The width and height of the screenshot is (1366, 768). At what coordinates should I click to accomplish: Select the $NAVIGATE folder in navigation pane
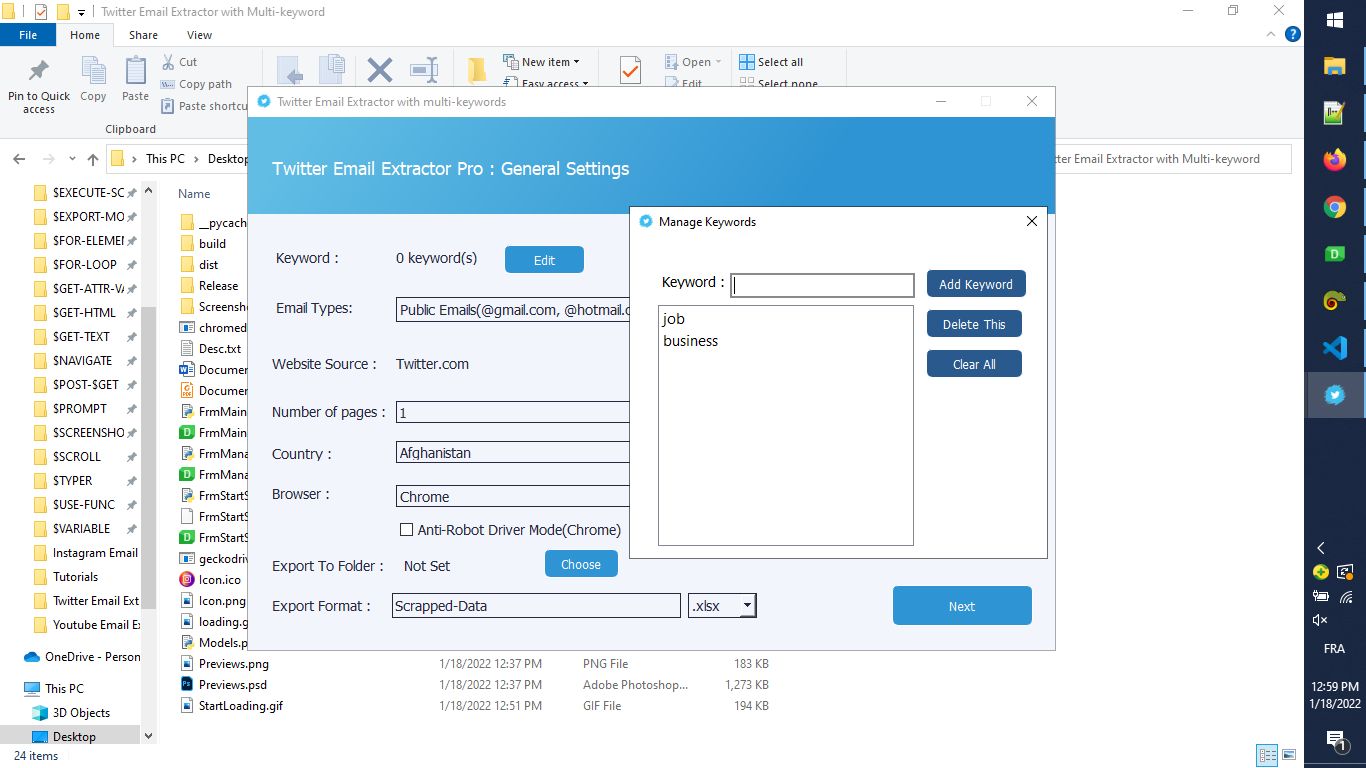click(82, 360)
